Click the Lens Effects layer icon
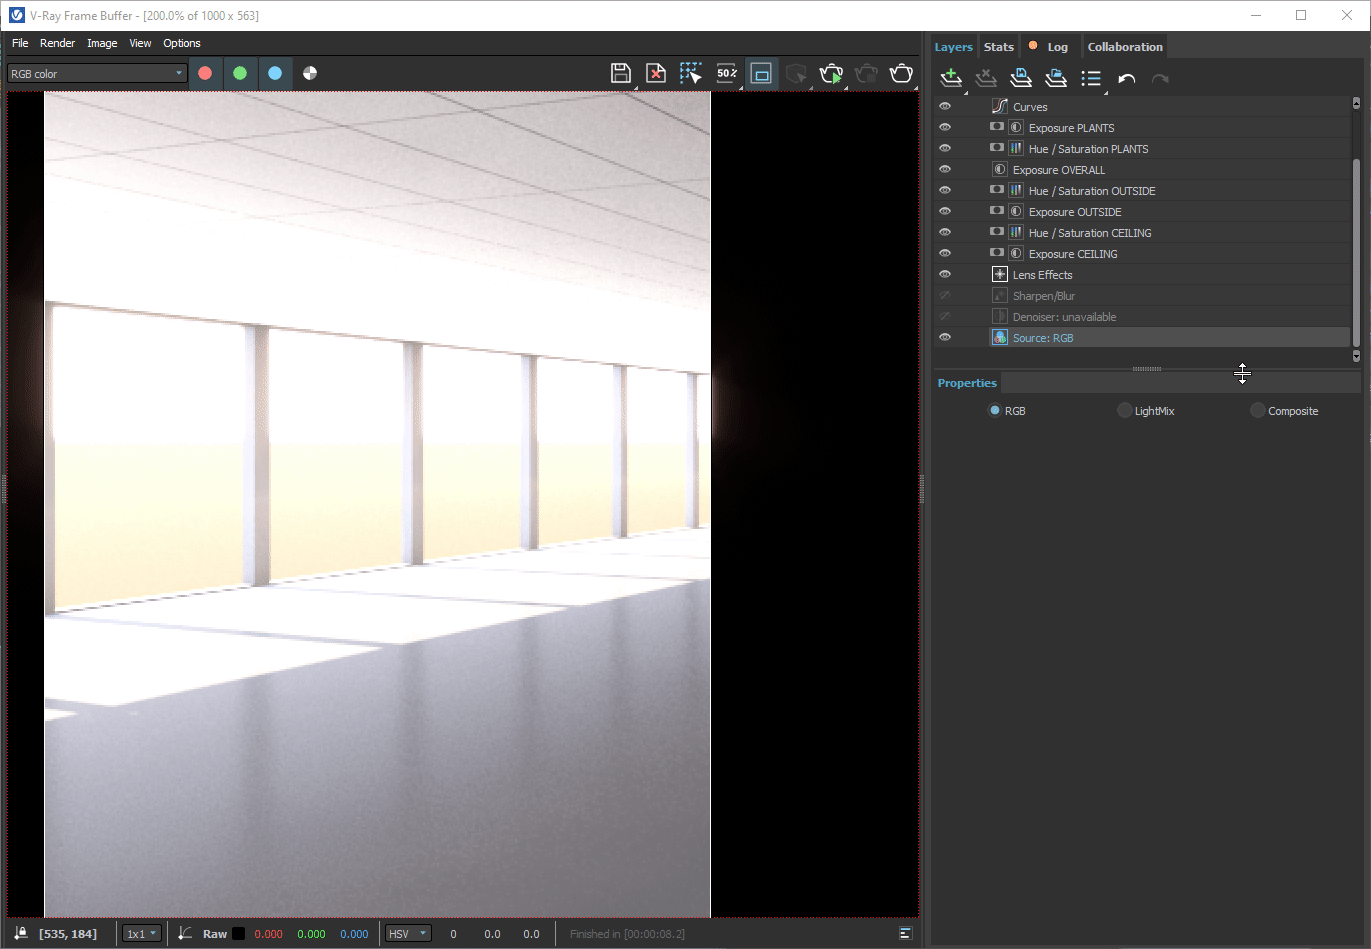 (999, 274)
